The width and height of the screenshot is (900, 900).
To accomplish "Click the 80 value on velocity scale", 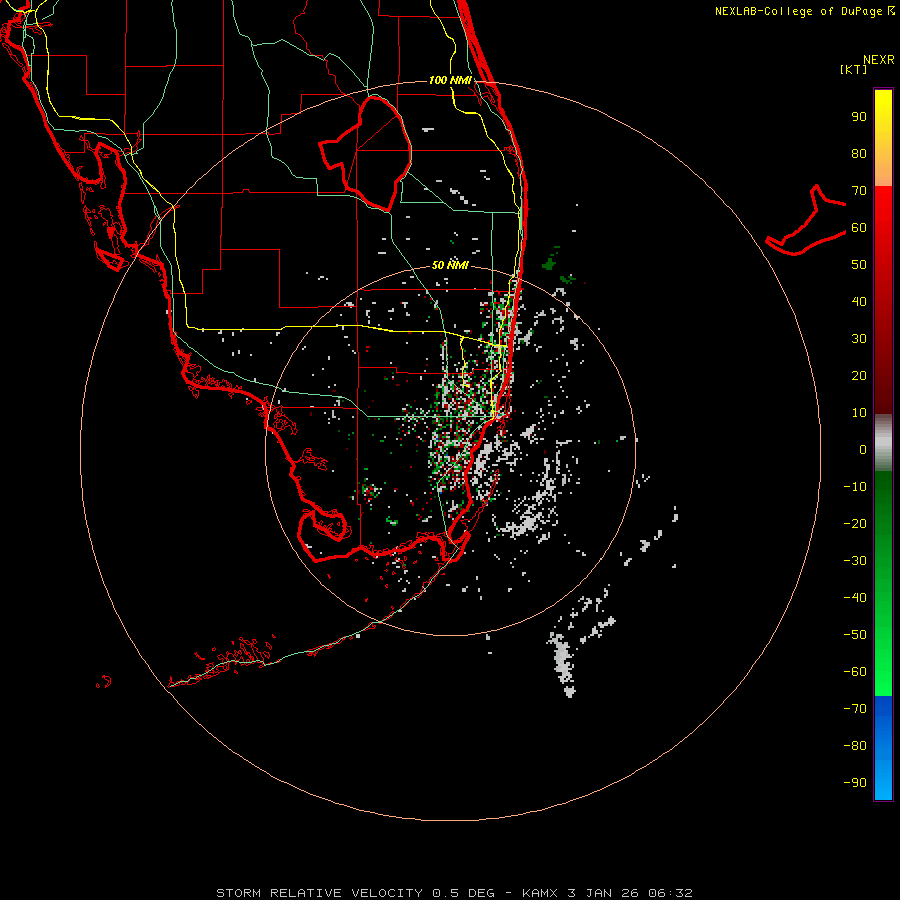I will (859, 154).
